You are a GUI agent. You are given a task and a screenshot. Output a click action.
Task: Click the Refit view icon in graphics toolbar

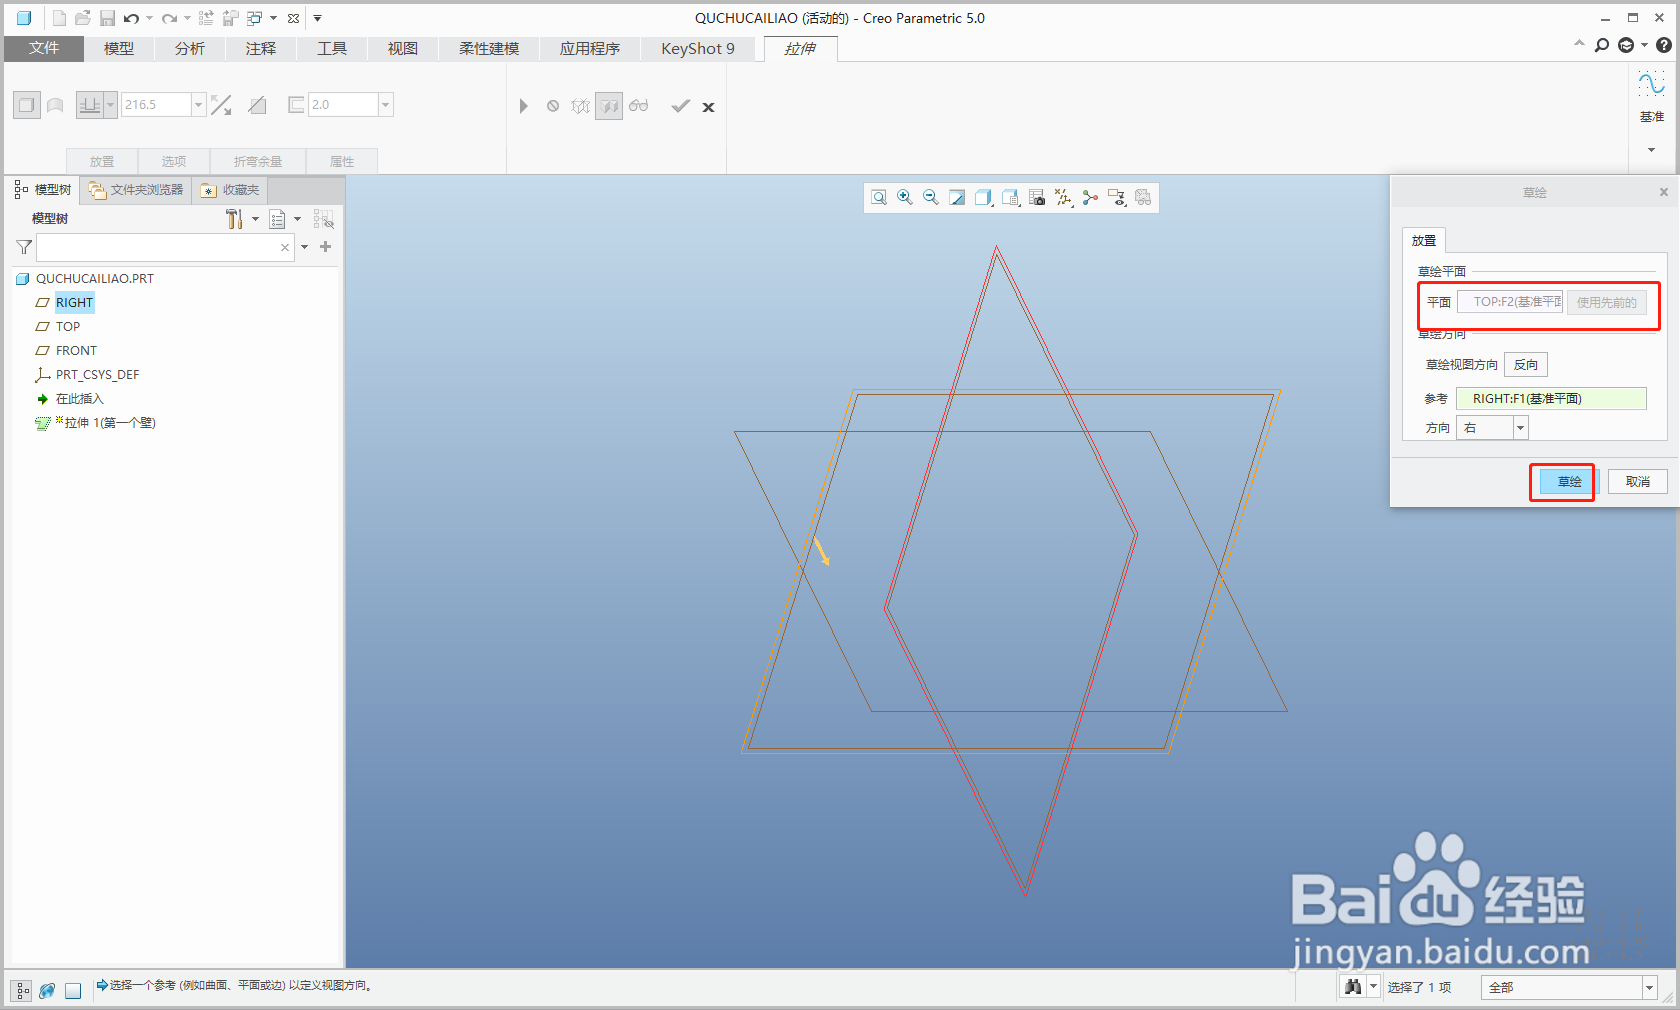tap(879, 198)
